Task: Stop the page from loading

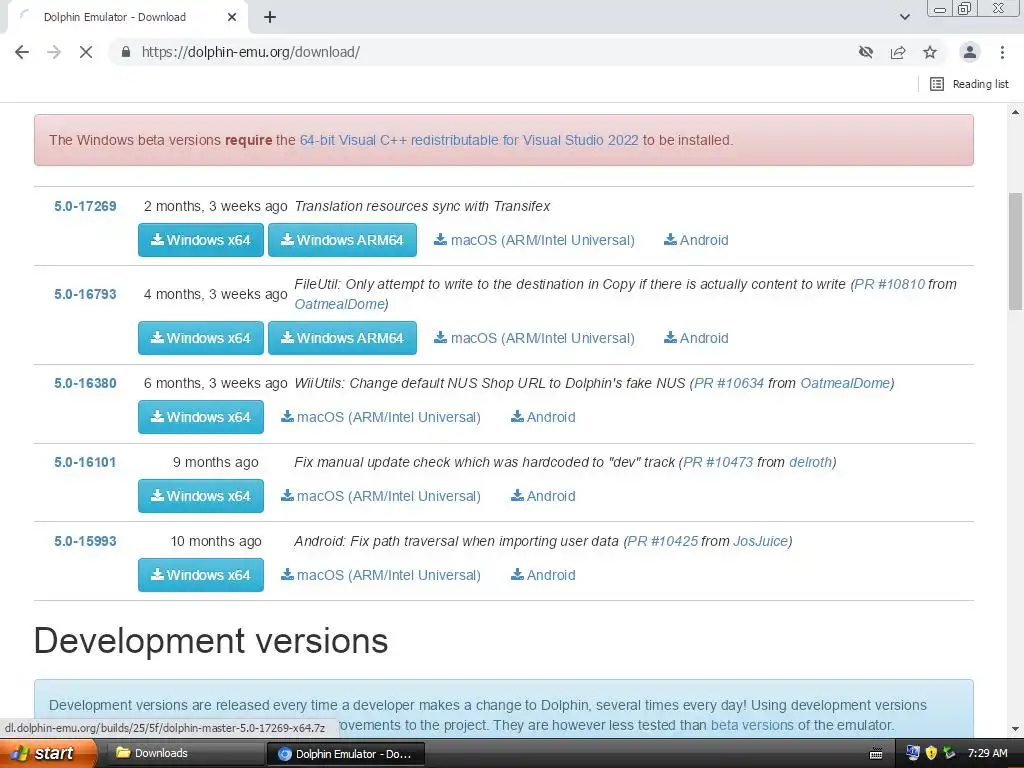Action: point(86,52)
